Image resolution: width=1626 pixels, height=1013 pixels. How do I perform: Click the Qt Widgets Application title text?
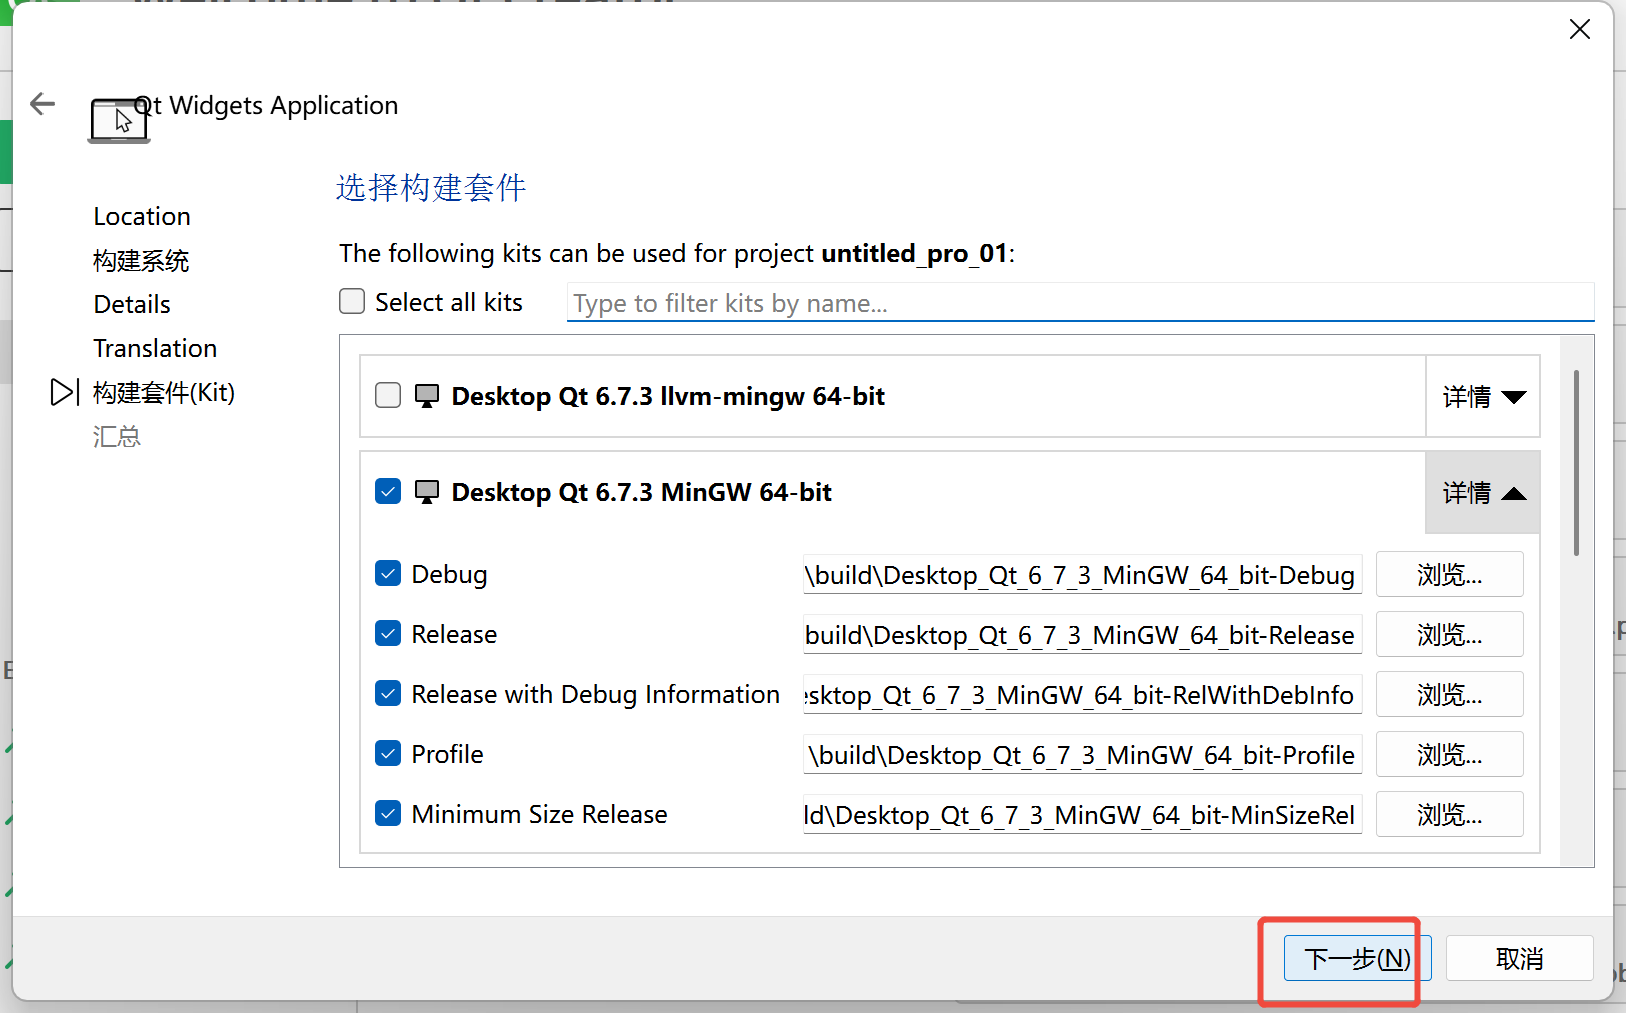pyautogui.click(x=266, y=105)
